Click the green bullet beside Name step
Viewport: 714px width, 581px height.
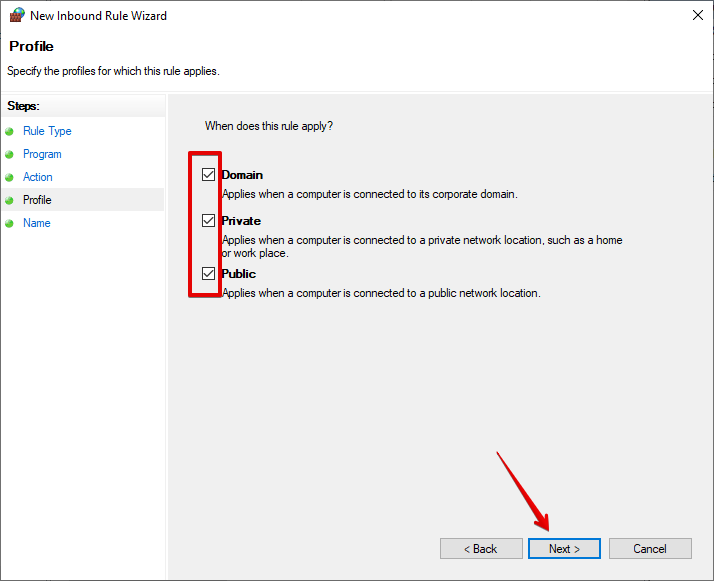pyautogui.click(x=10, y=223)
